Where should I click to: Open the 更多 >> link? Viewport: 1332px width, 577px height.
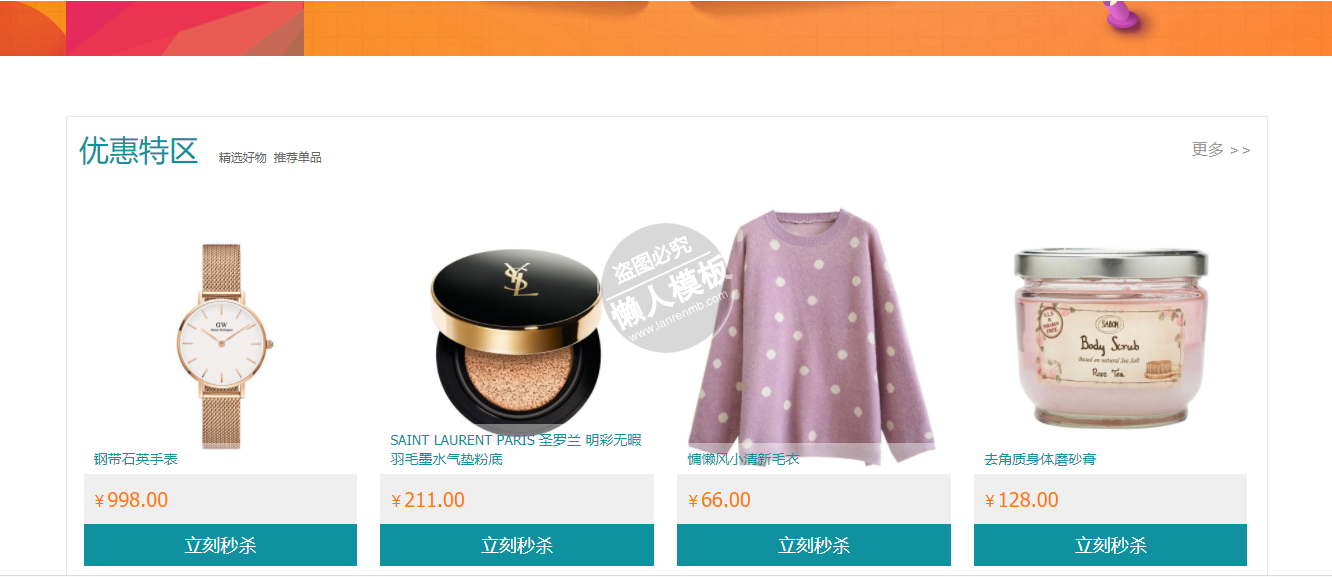[x=1221, y=150]
